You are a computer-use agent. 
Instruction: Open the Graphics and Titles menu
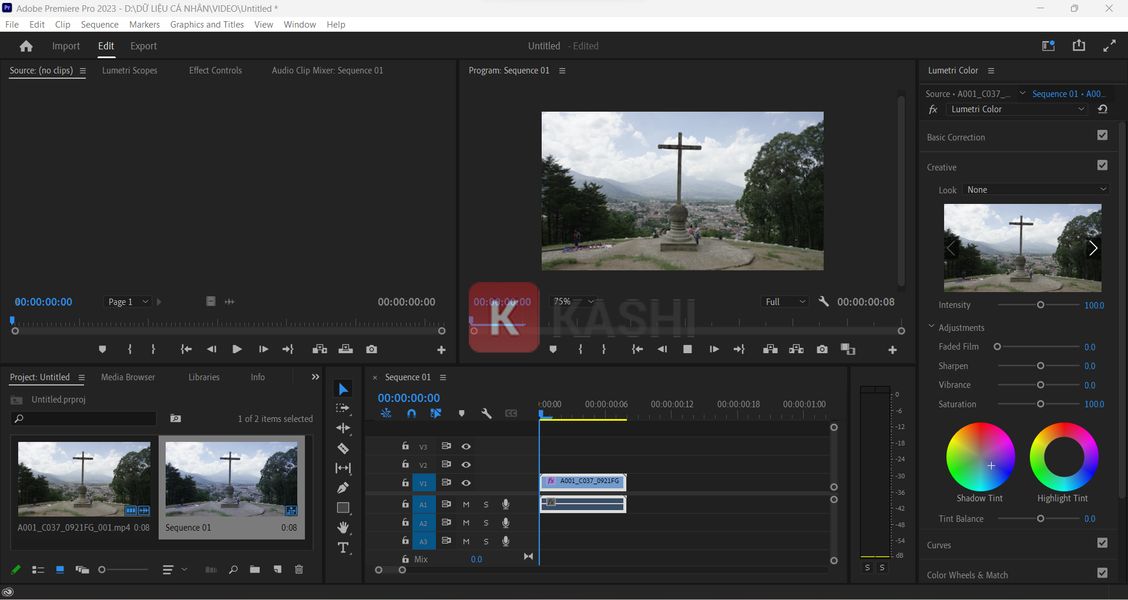point(207,24)
